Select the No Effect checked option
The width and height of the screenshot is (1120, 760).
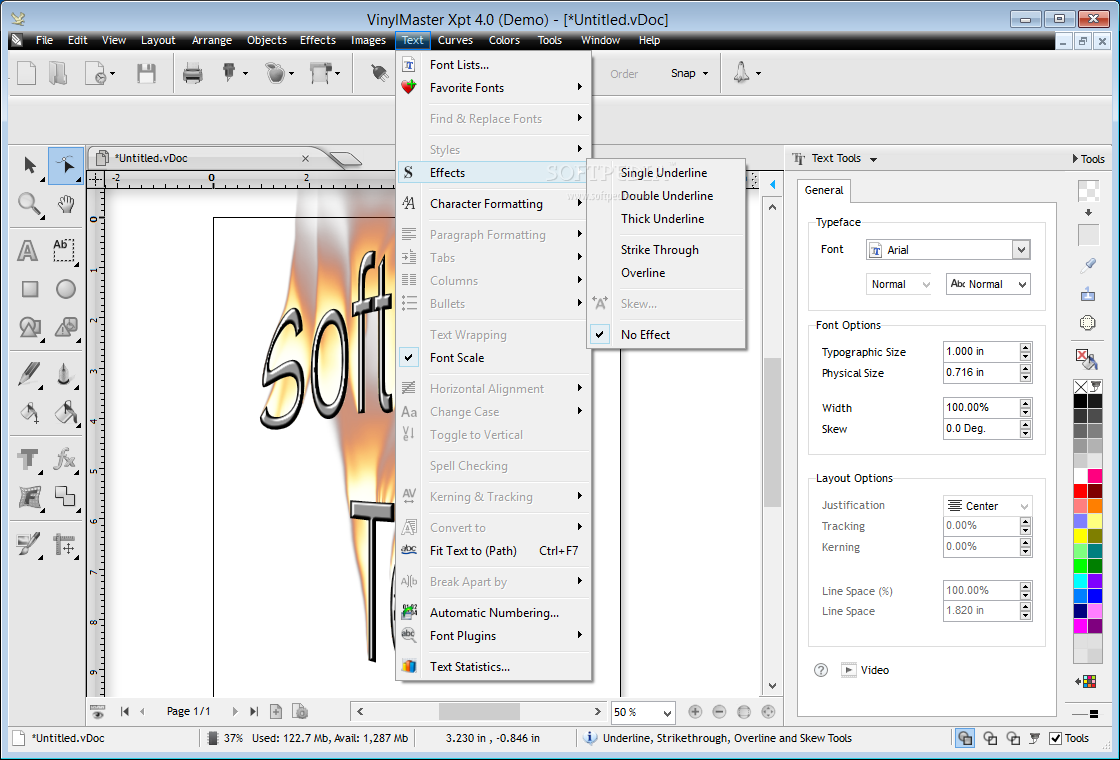(x=666, y=334)
